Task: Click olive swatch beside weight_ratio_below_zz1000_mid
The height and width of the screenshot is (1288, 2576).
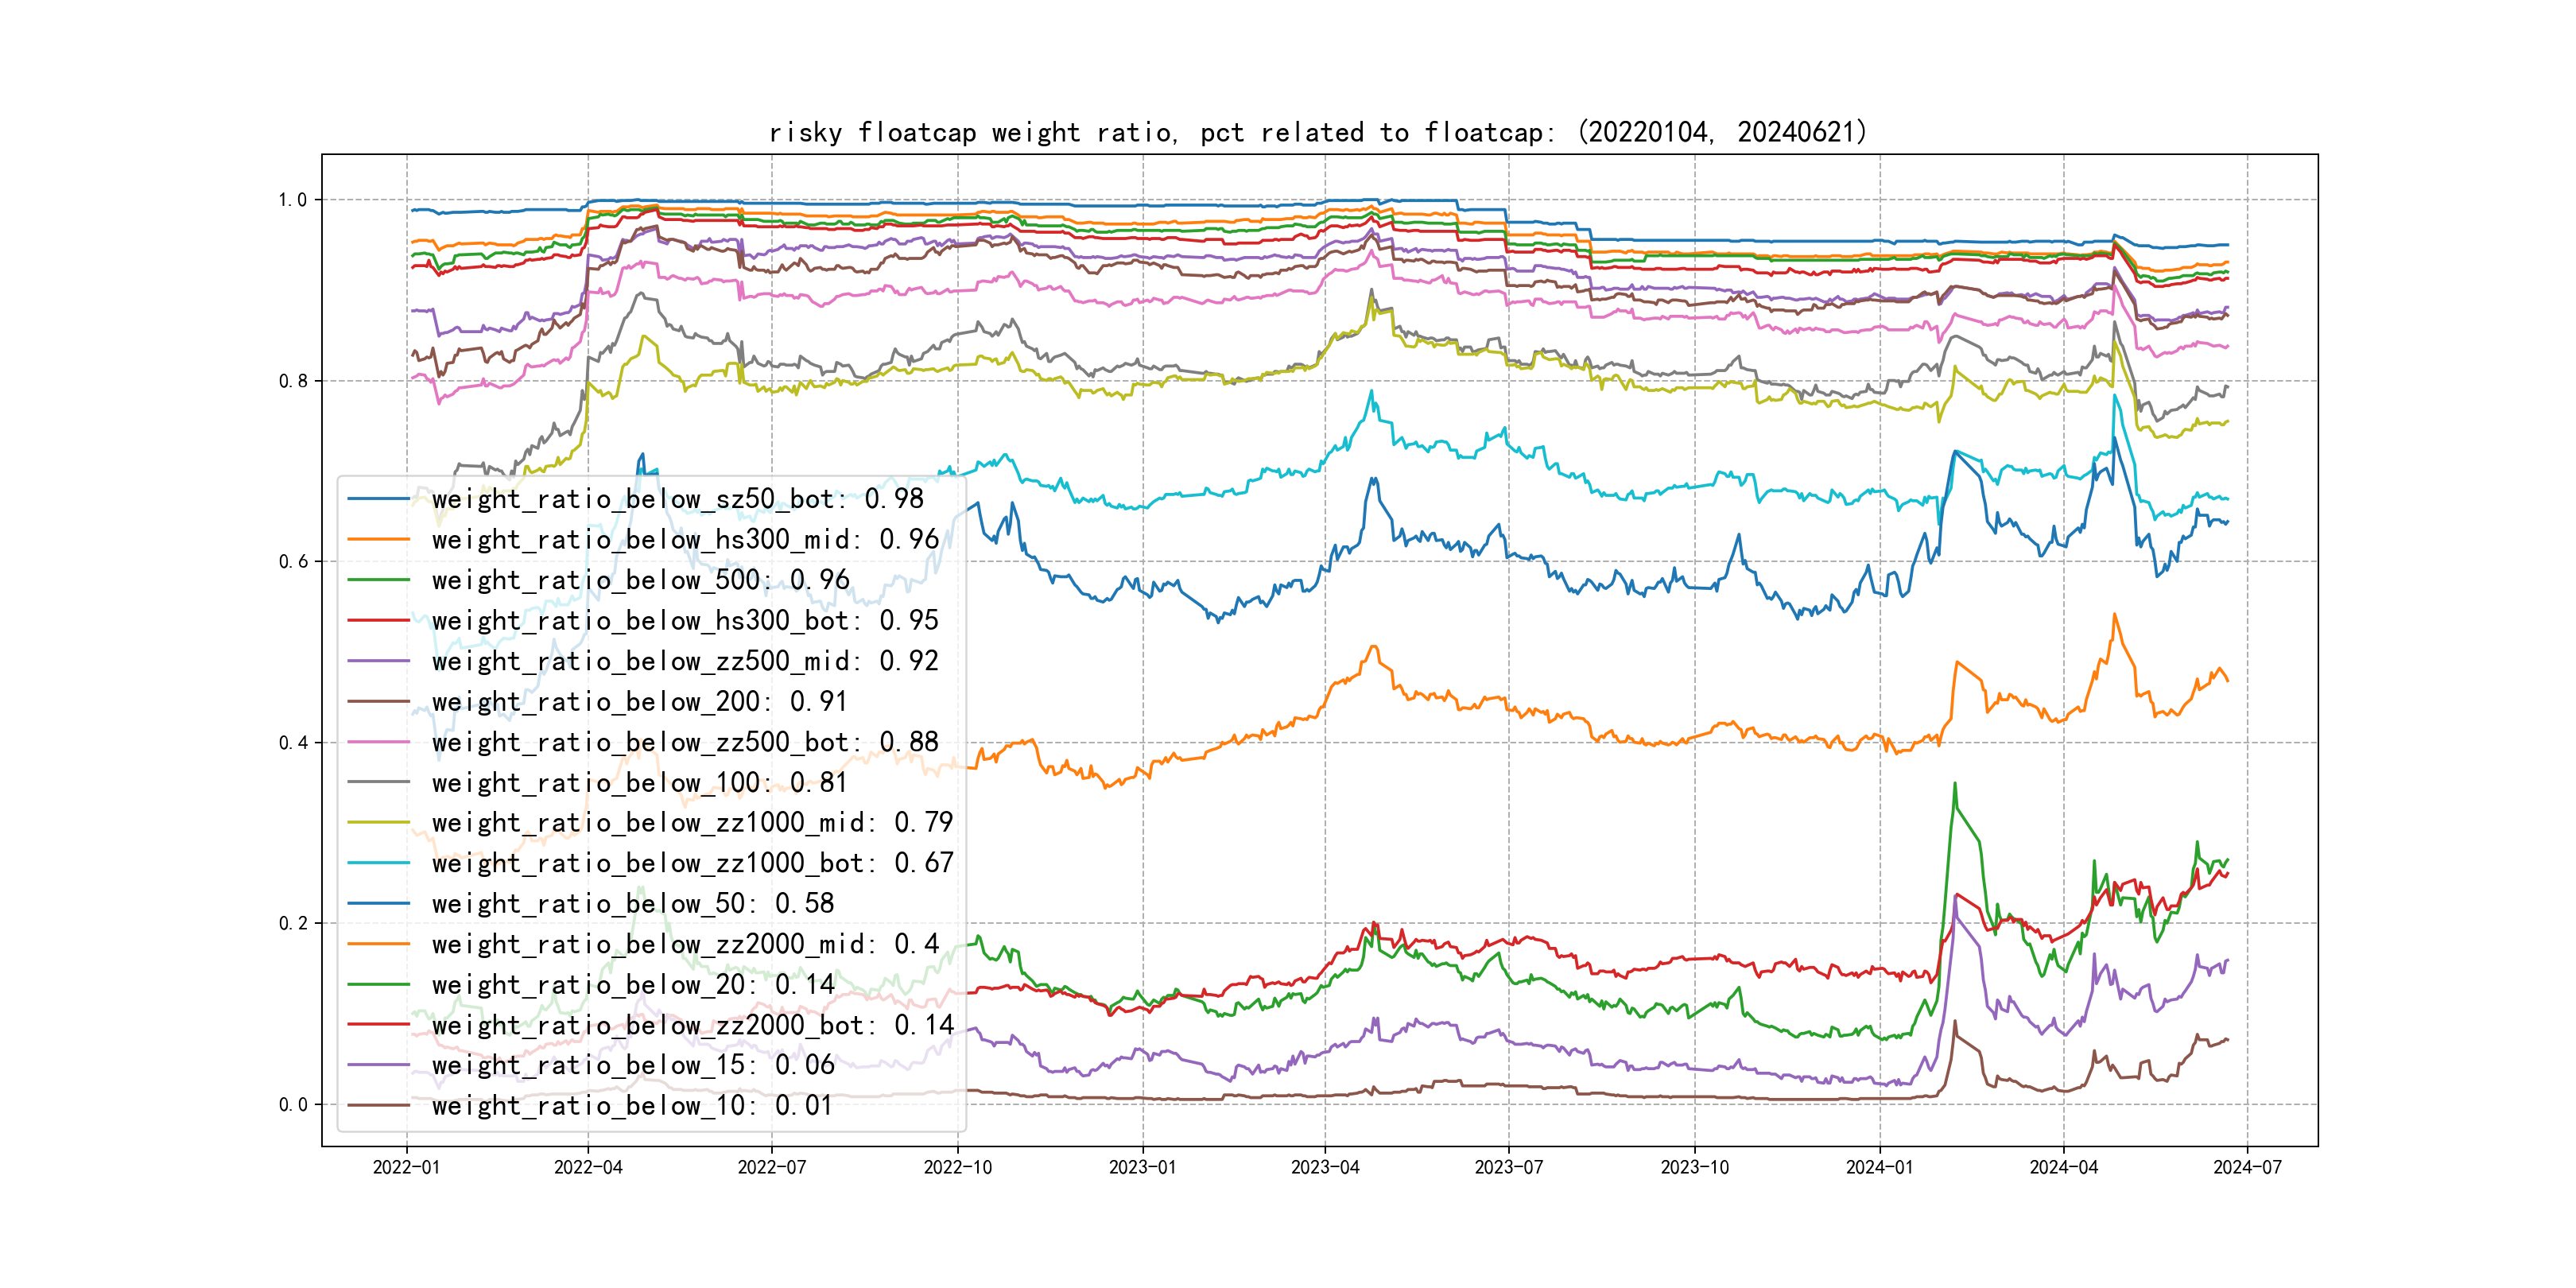Action: 378,823
